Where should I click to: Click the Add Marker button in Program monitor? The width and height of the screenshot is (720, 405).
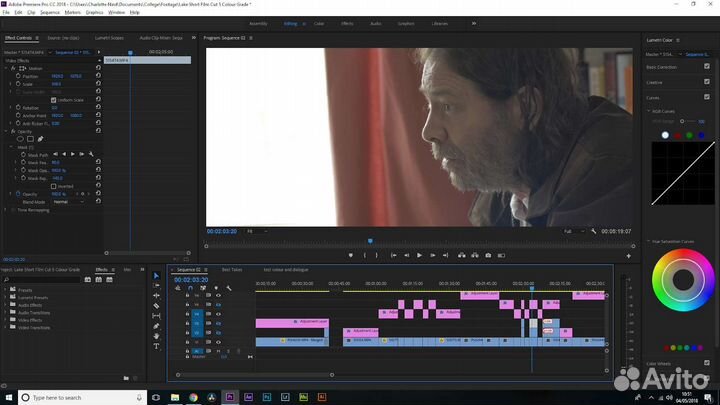coord(351,255)
